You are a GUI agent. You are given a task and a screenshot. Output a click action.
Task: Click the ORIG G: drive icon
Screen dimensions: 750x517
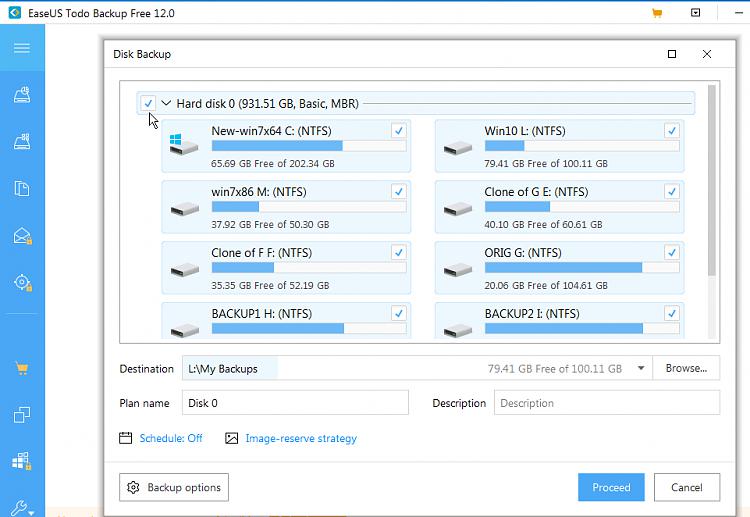[x=458, y=270]
